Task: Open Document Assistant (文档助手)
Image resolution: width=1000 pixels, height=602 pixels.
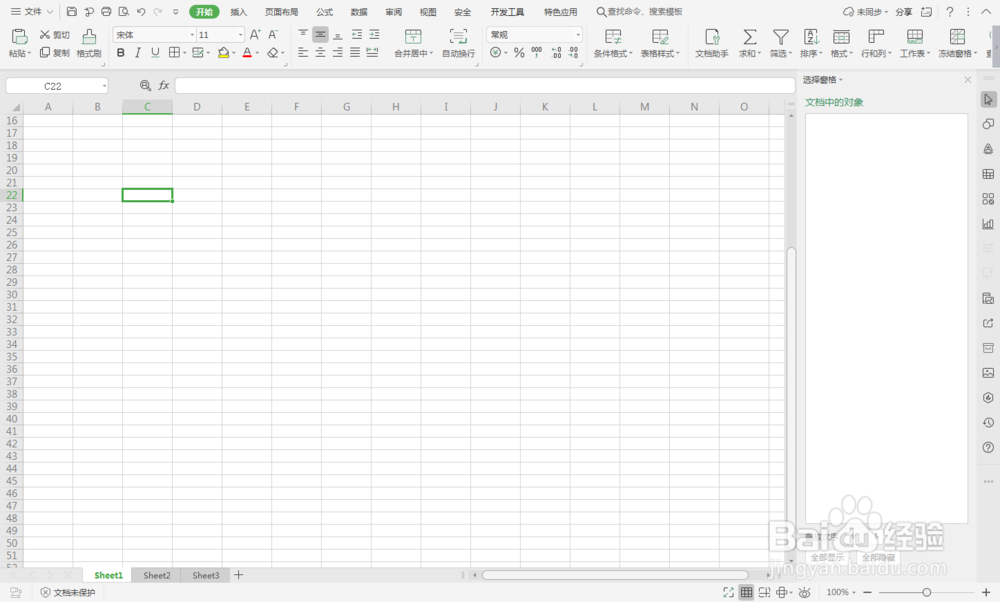Action: click(712, 43)
